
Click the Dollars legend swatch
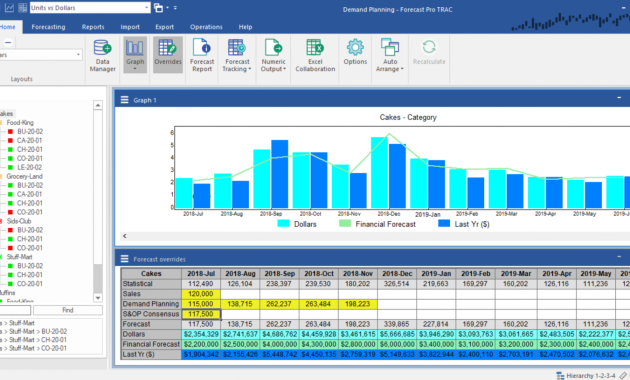[283, 223]
